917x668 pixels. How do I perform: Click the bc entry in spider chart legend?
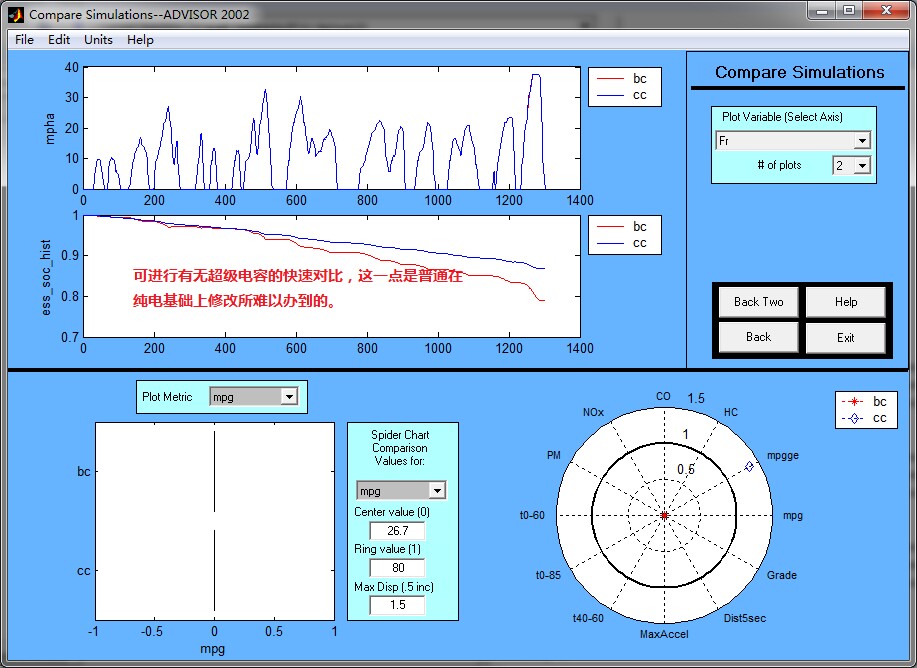(x=865, y=402)
